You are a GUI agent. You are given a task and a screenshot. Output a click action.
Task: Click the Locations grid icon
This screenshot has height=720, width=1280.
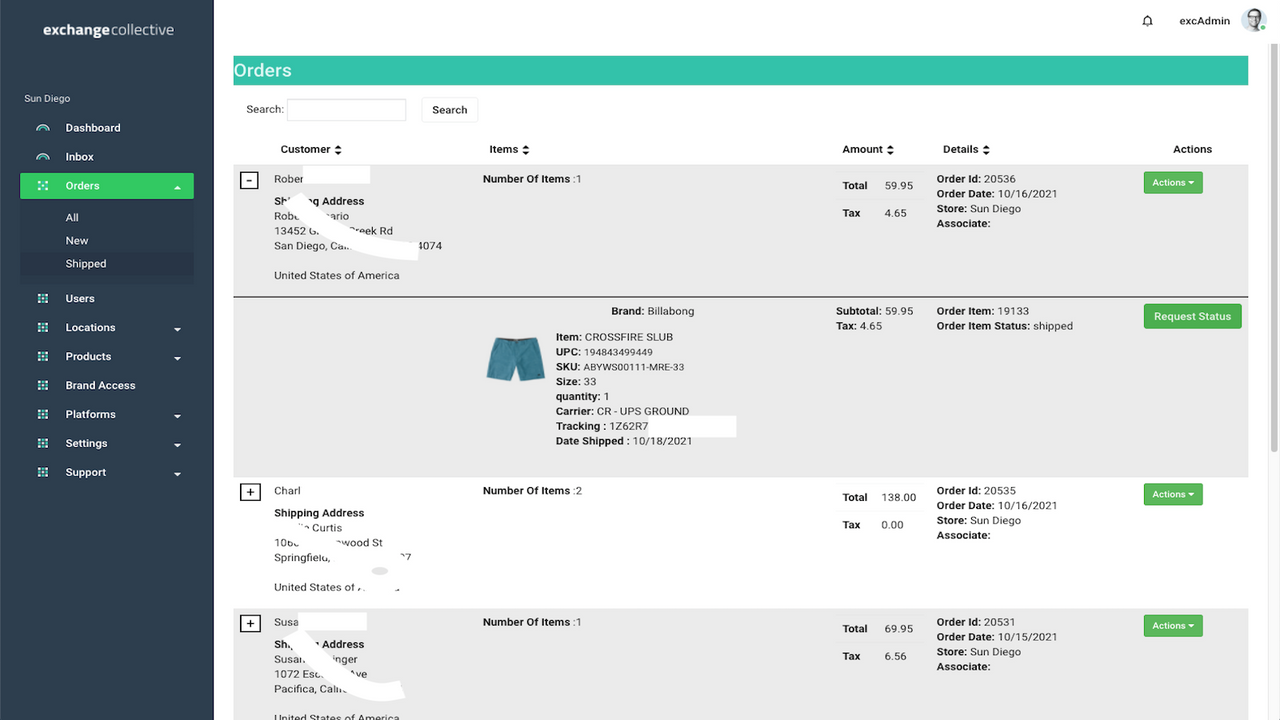click(x=43, y=328)
